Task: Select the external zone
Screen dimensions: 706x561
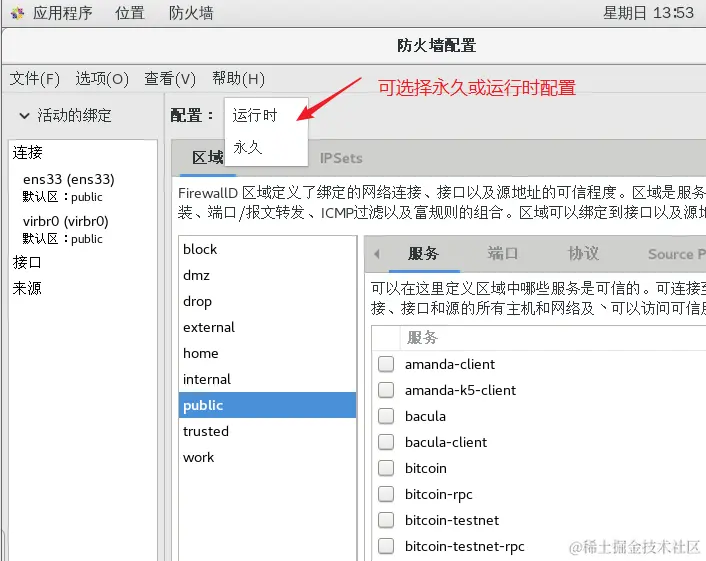Action: click(x=267, y=327)
